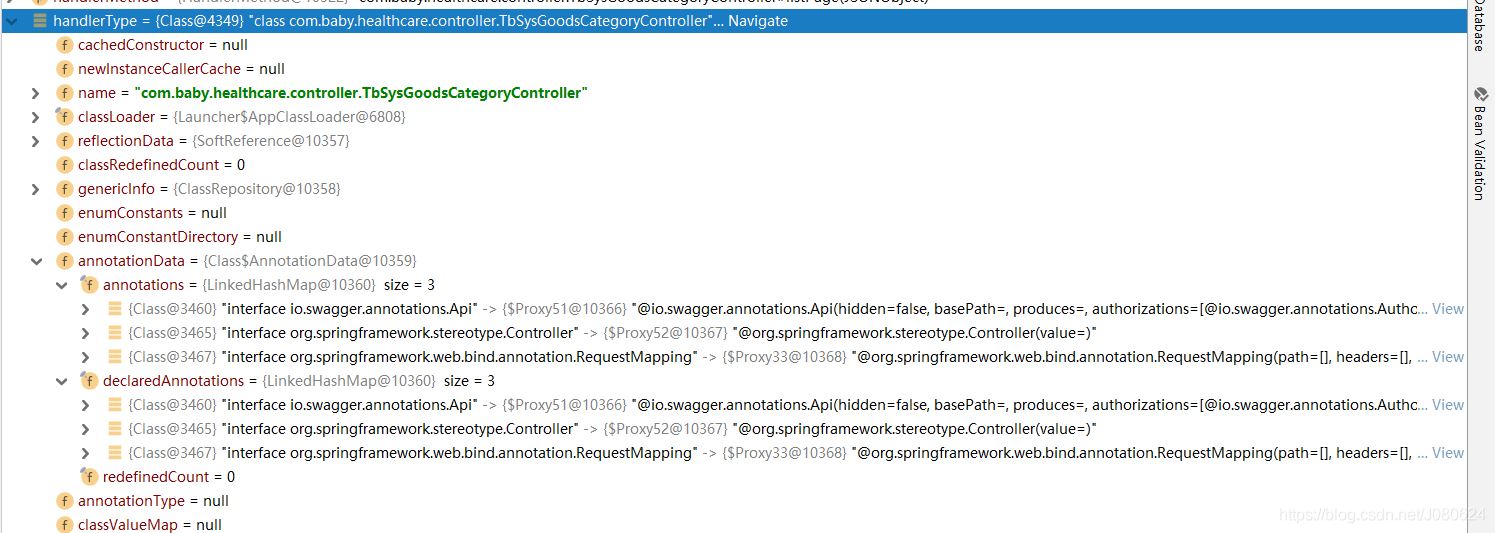
Task: Expand the name field node
Action: [36, 93]
